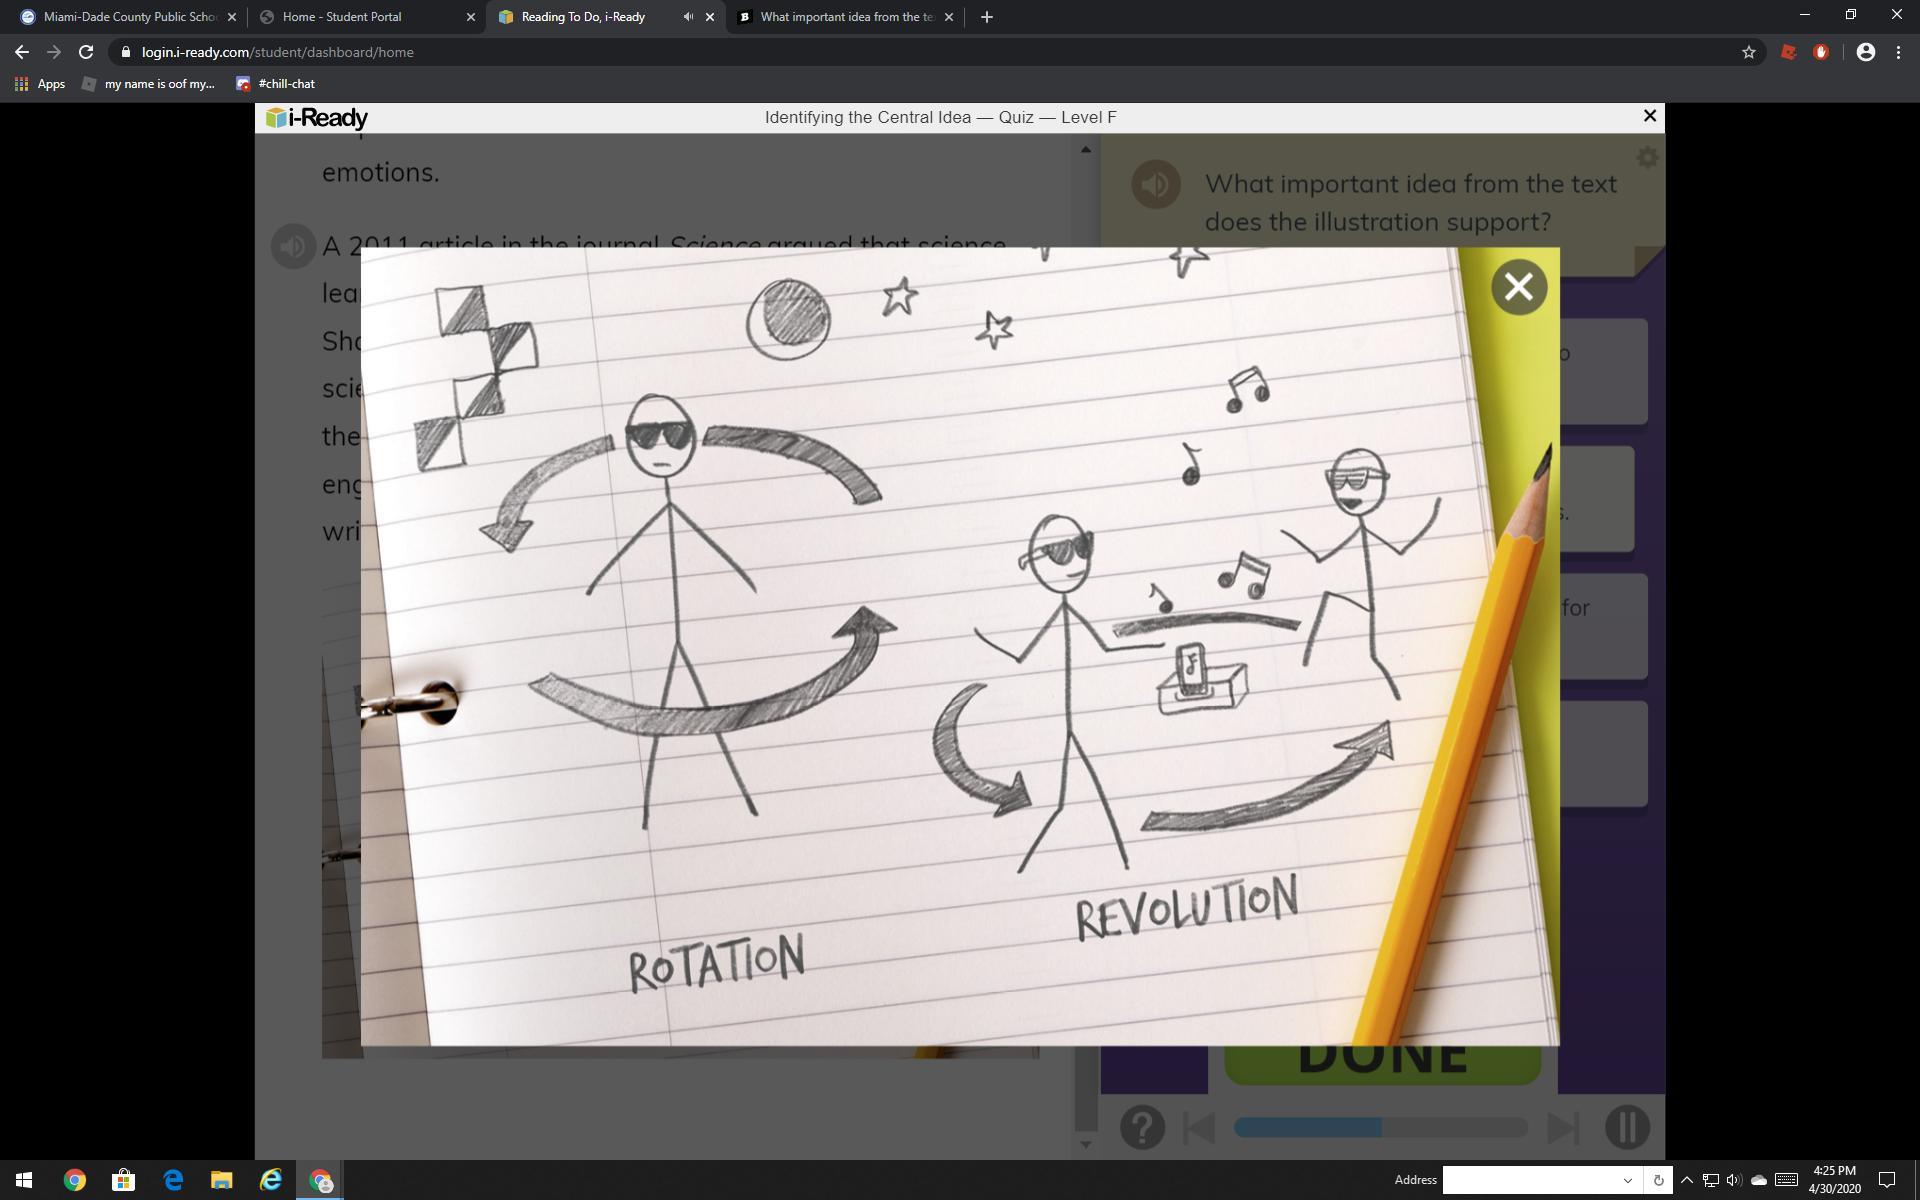
Task: Play audio for the question text
Action: pyautogui.click(x=1155, y=185)
